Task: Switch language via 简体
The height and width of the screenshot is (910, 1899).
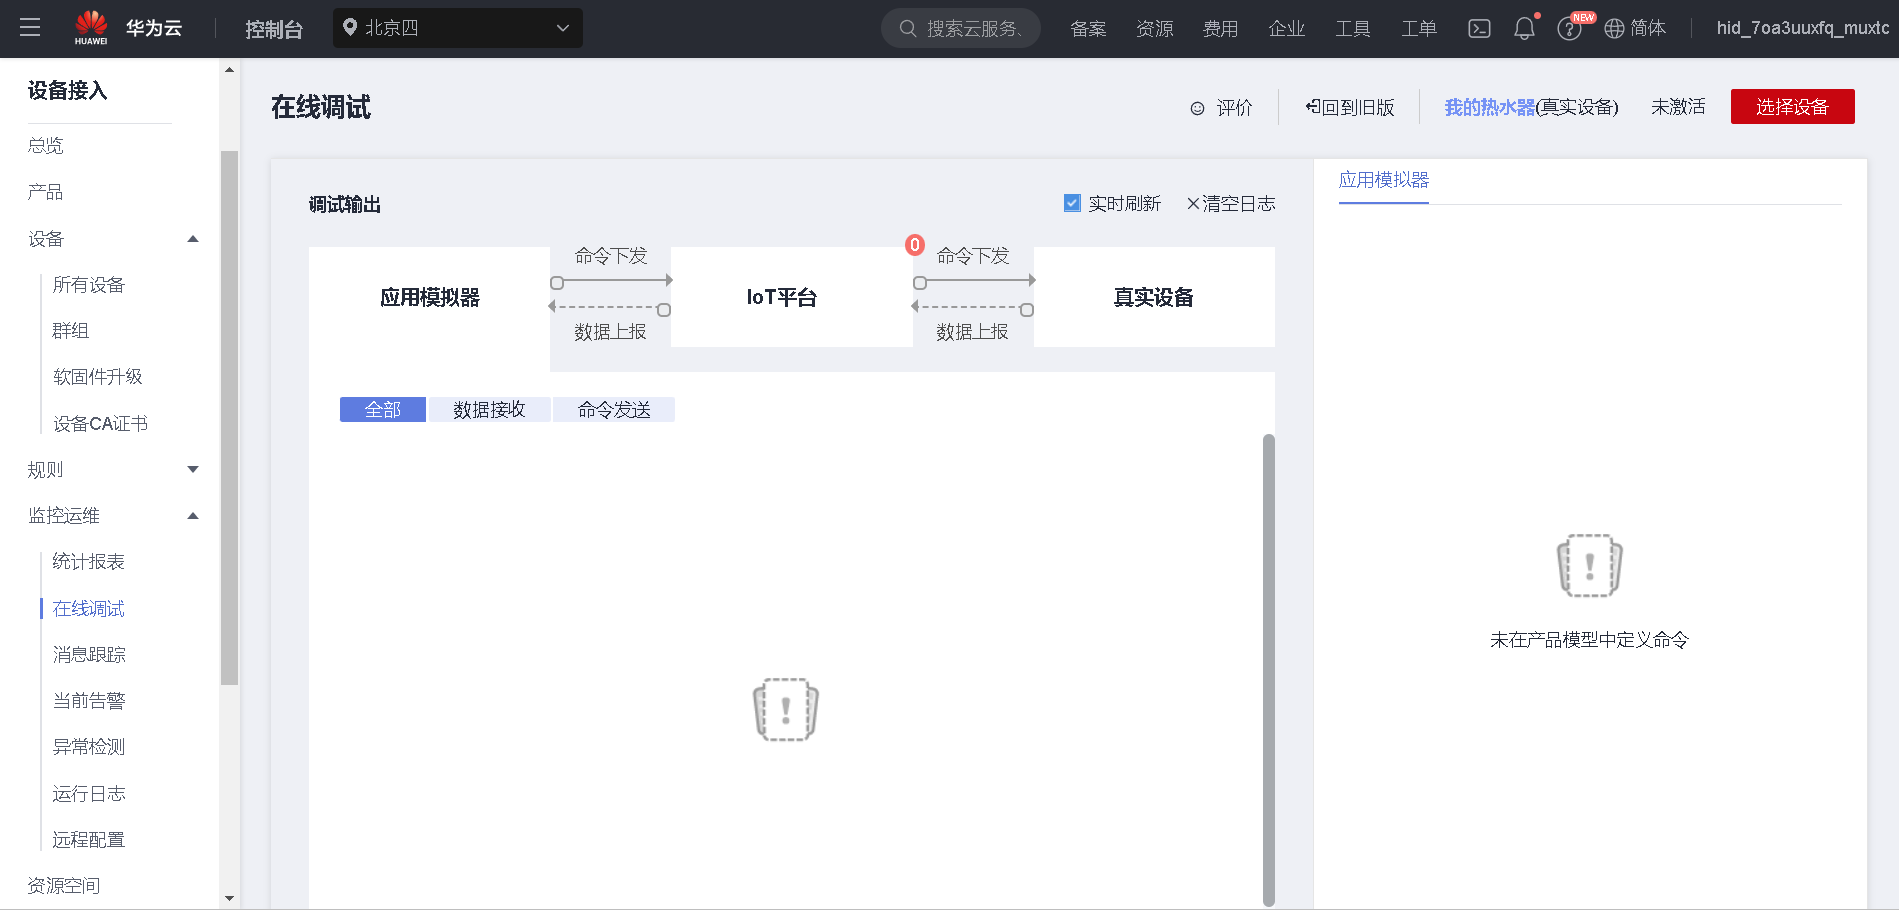Action: tap(1648, 28)
